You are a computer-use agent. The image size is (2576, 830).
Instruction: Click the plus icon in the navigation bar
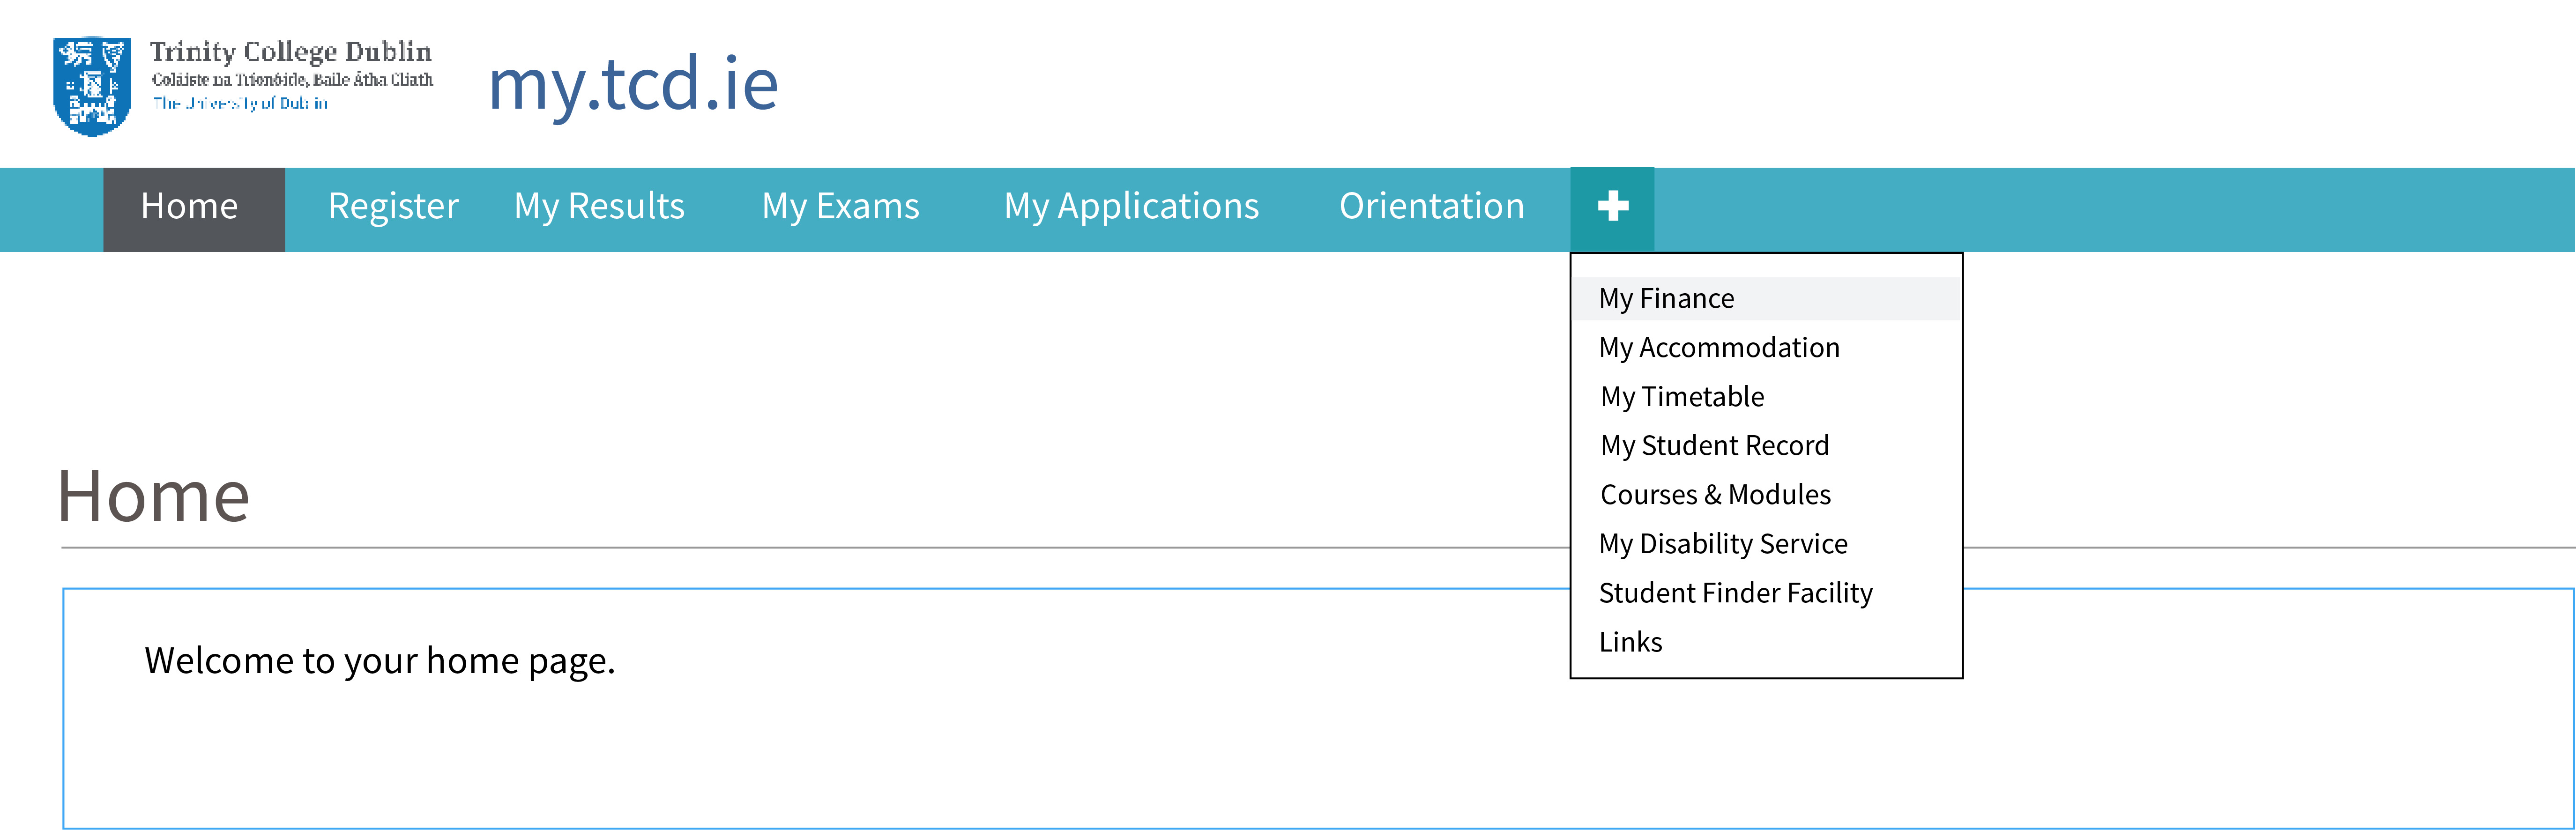coord(1612,207)
